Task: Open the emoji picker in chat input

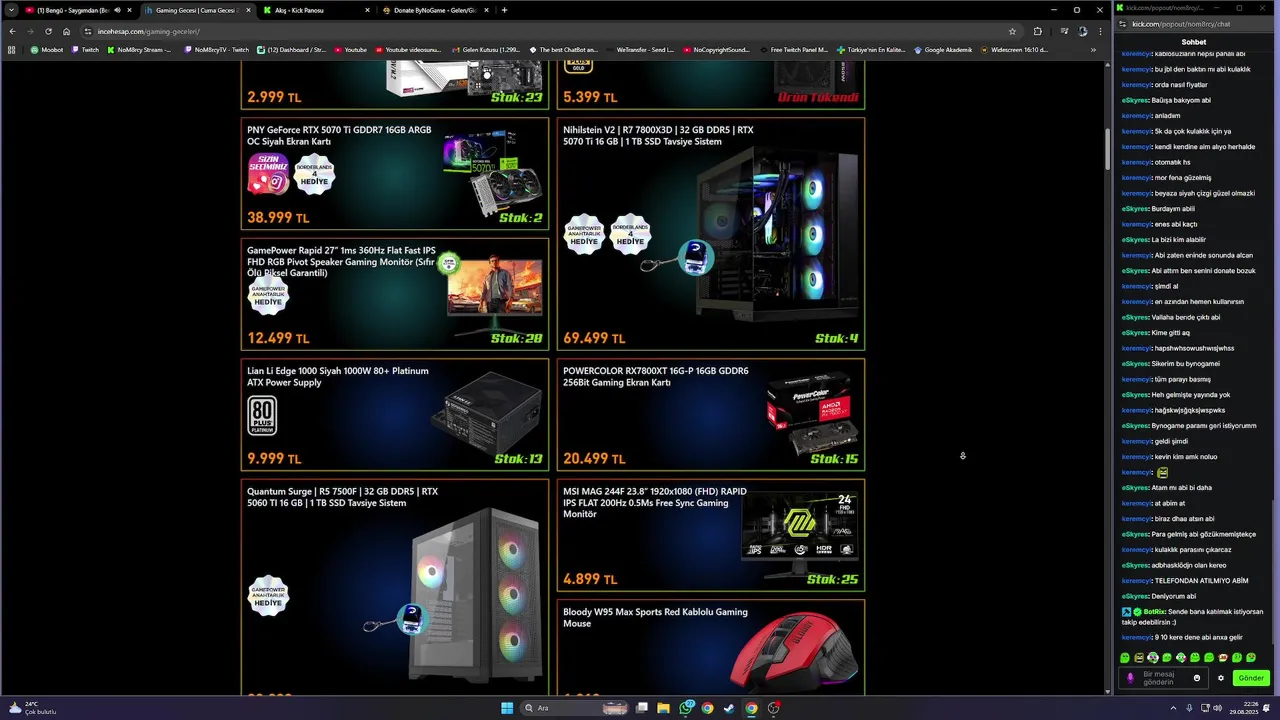Action: point(1197,678)
